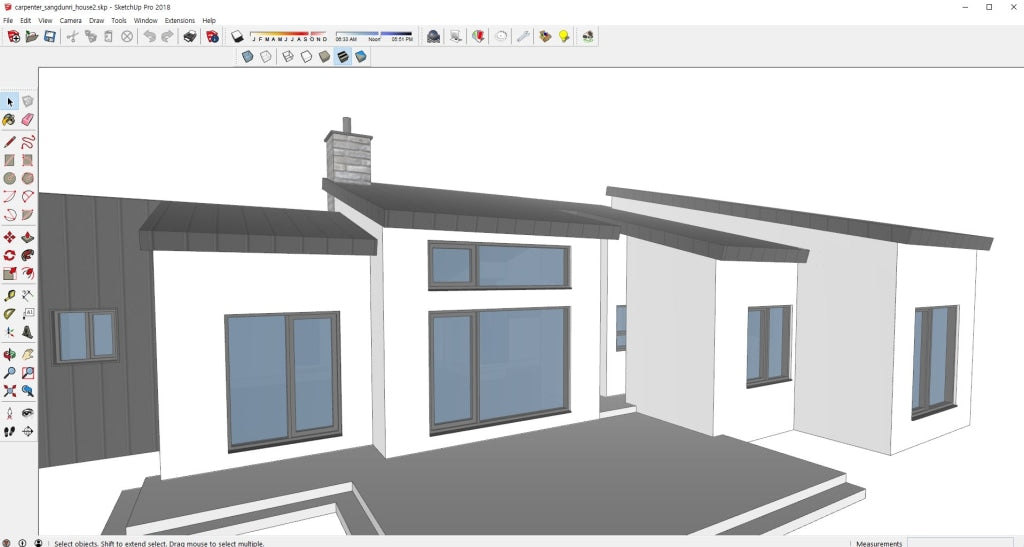Open the Extensions menu
1024x547 pixels.
pyautogui.click(x=180, y=20)
